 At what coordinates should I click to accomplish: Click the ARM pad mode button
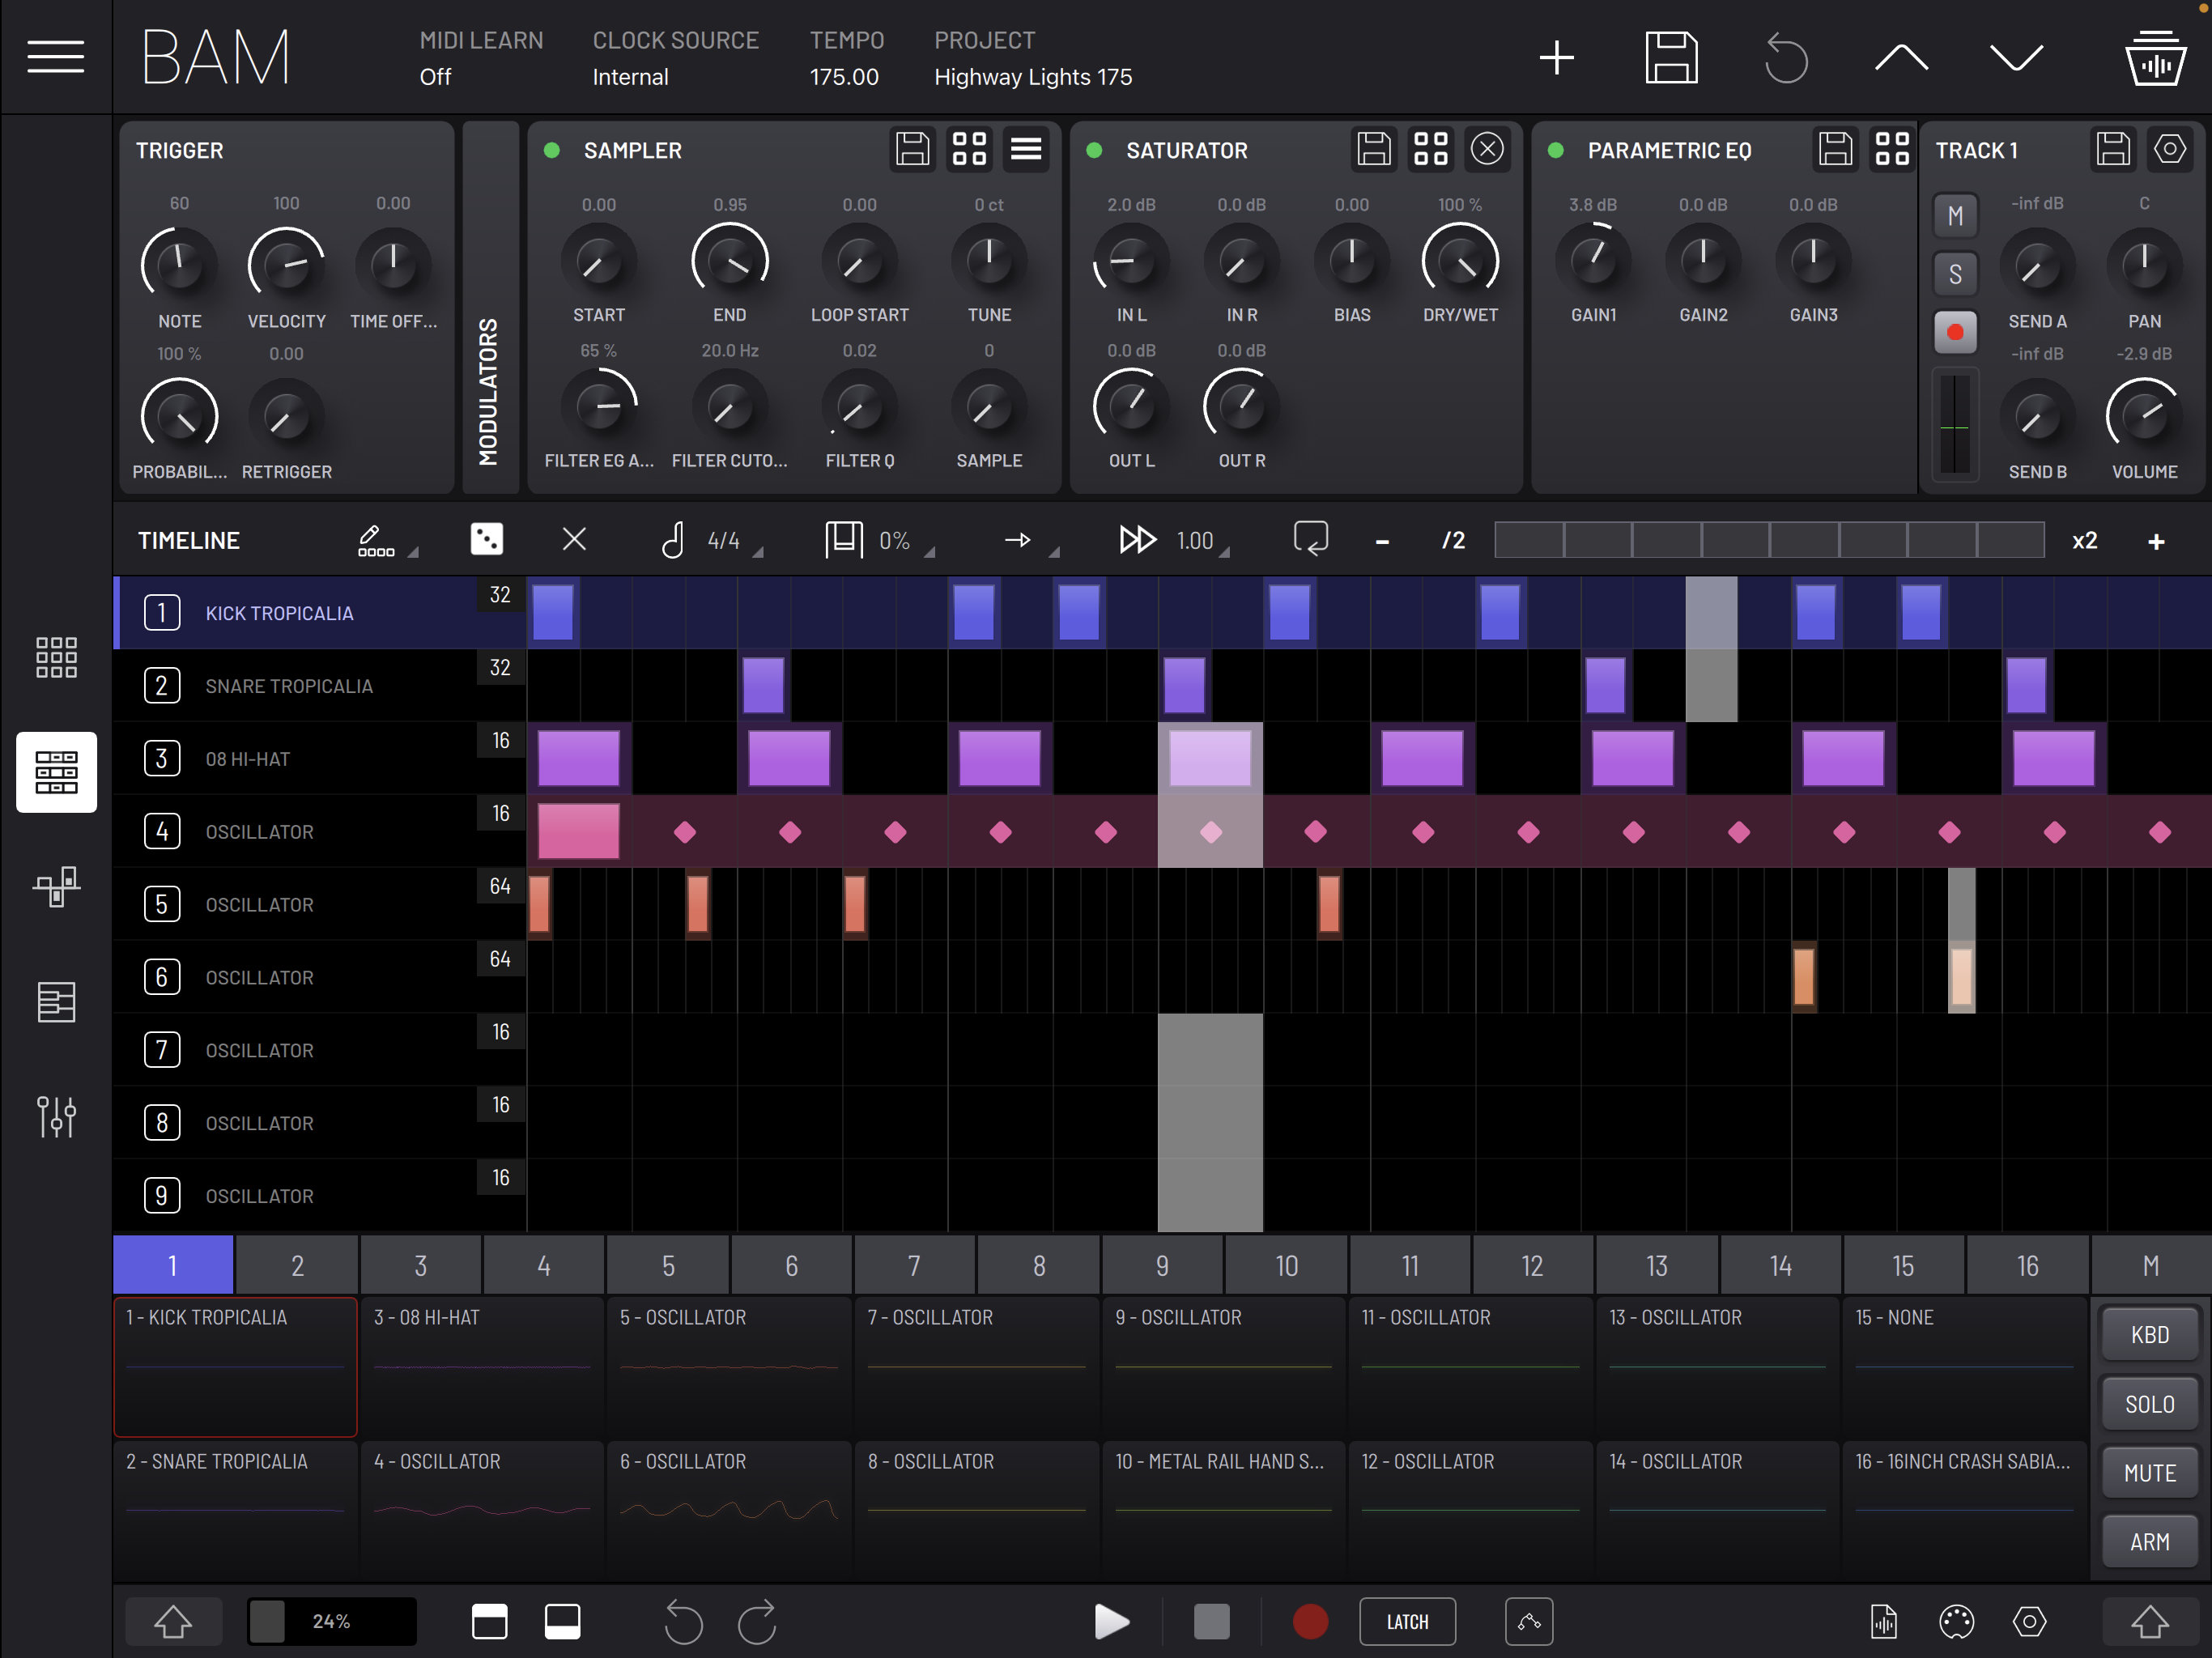(x=2149, y=1542)
